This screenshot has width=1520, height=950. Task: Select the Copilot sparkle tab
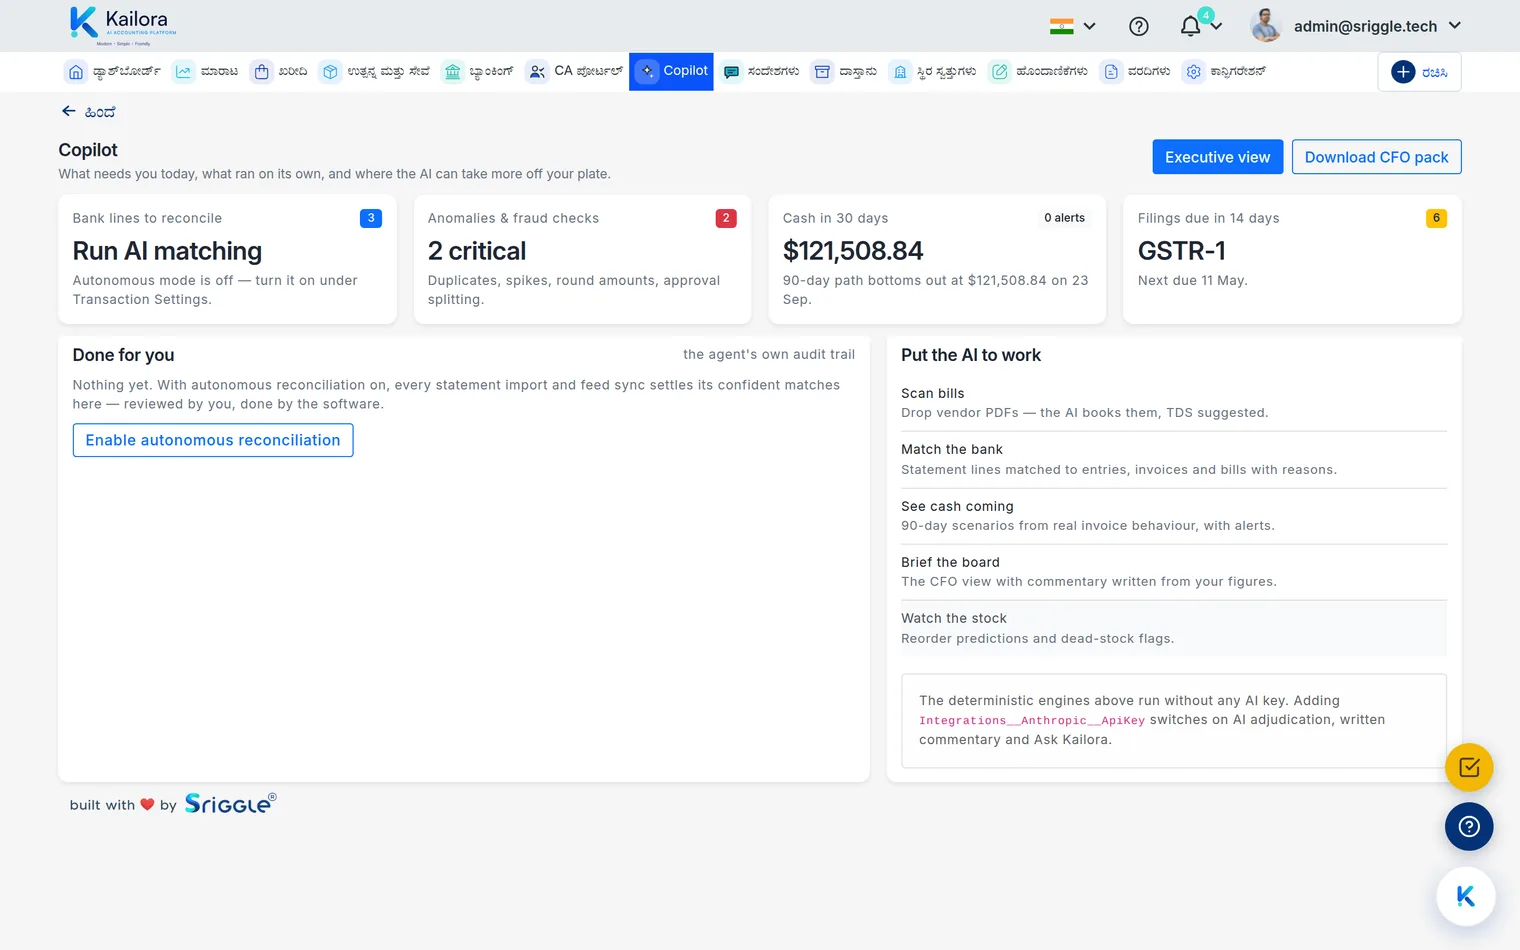point(671,71)
